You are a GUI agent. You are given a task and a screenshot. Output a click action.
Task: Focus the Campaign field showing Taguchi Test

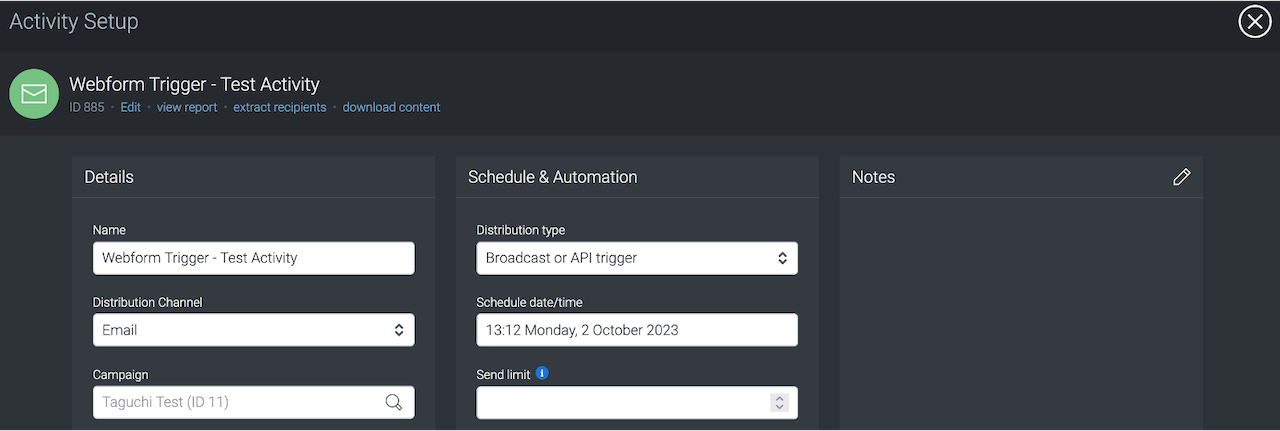[235, 402]
